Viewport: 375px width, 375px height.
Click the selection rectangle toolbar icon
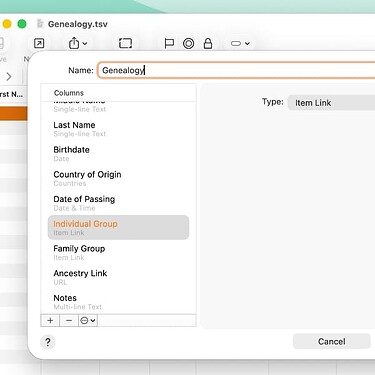[x=125, y=43]
